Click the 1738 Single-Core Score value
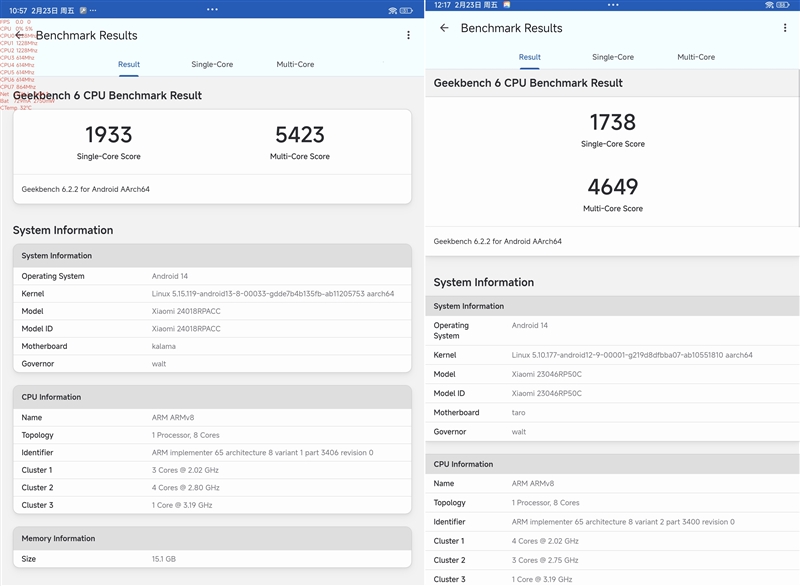Viewport: 800px width, 586px height. [612, 122]
